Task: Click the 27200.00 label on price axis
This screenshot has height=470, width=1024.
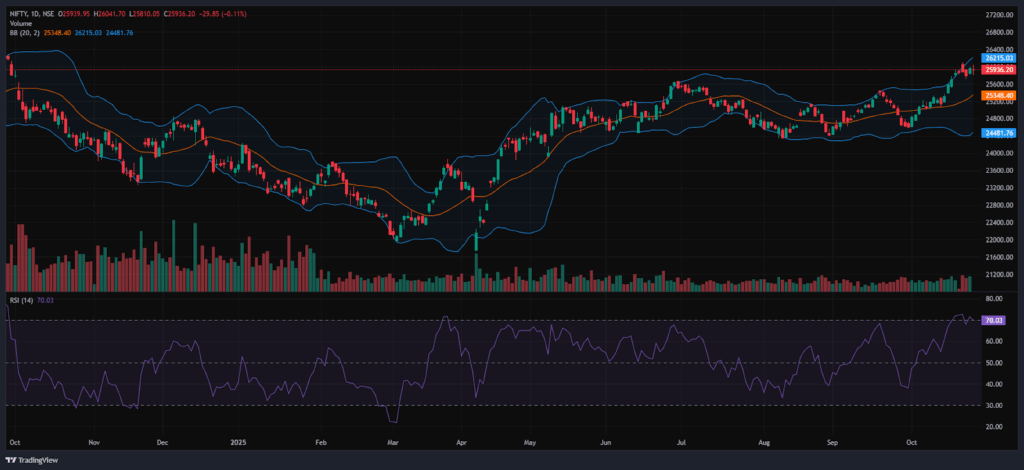Action: pos(999,16)
